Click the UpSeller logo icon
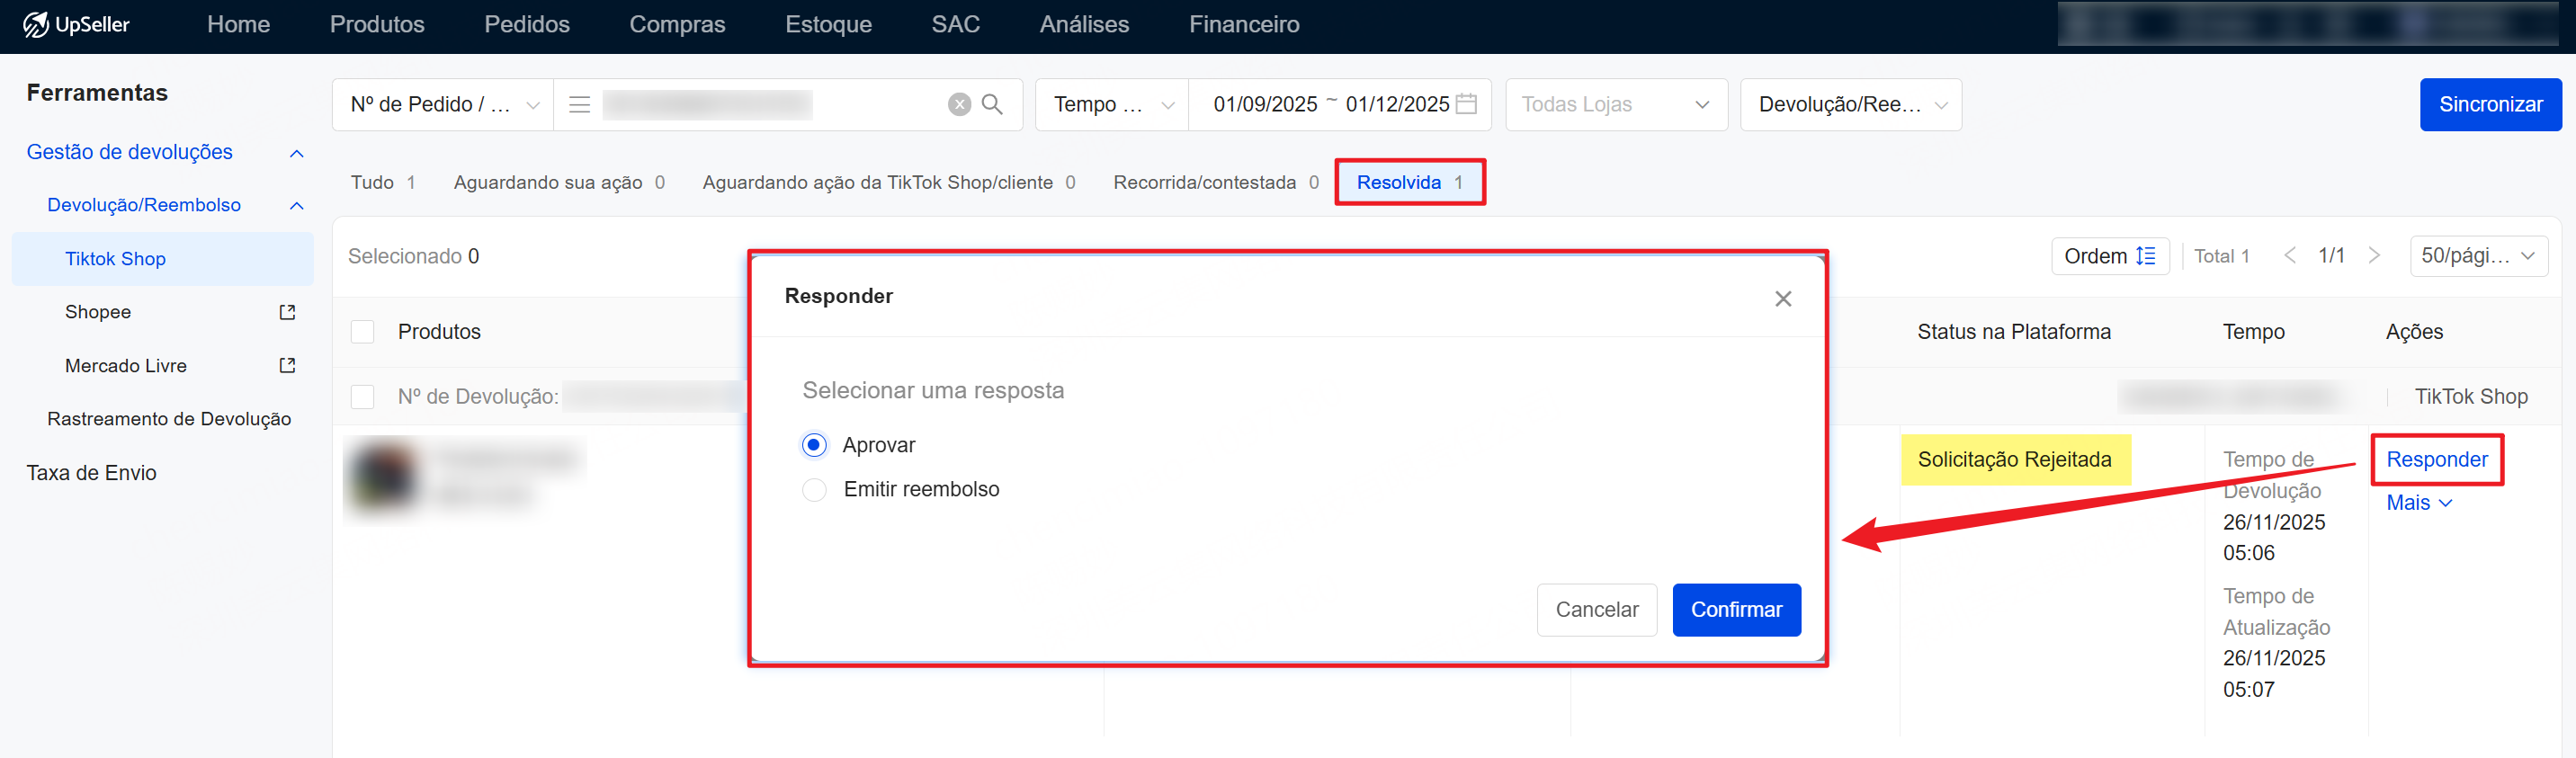 pos(36,24)
